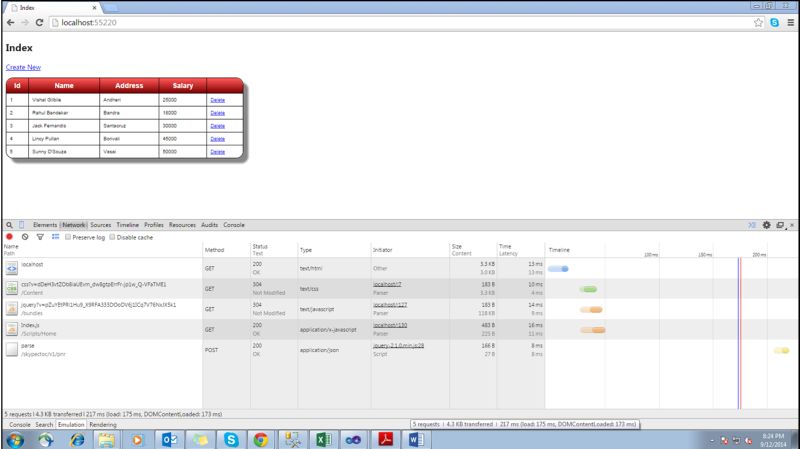Show the DevTools drawer console icon
The height and width of the screenshot is (449, 800).
pos(752,225)
